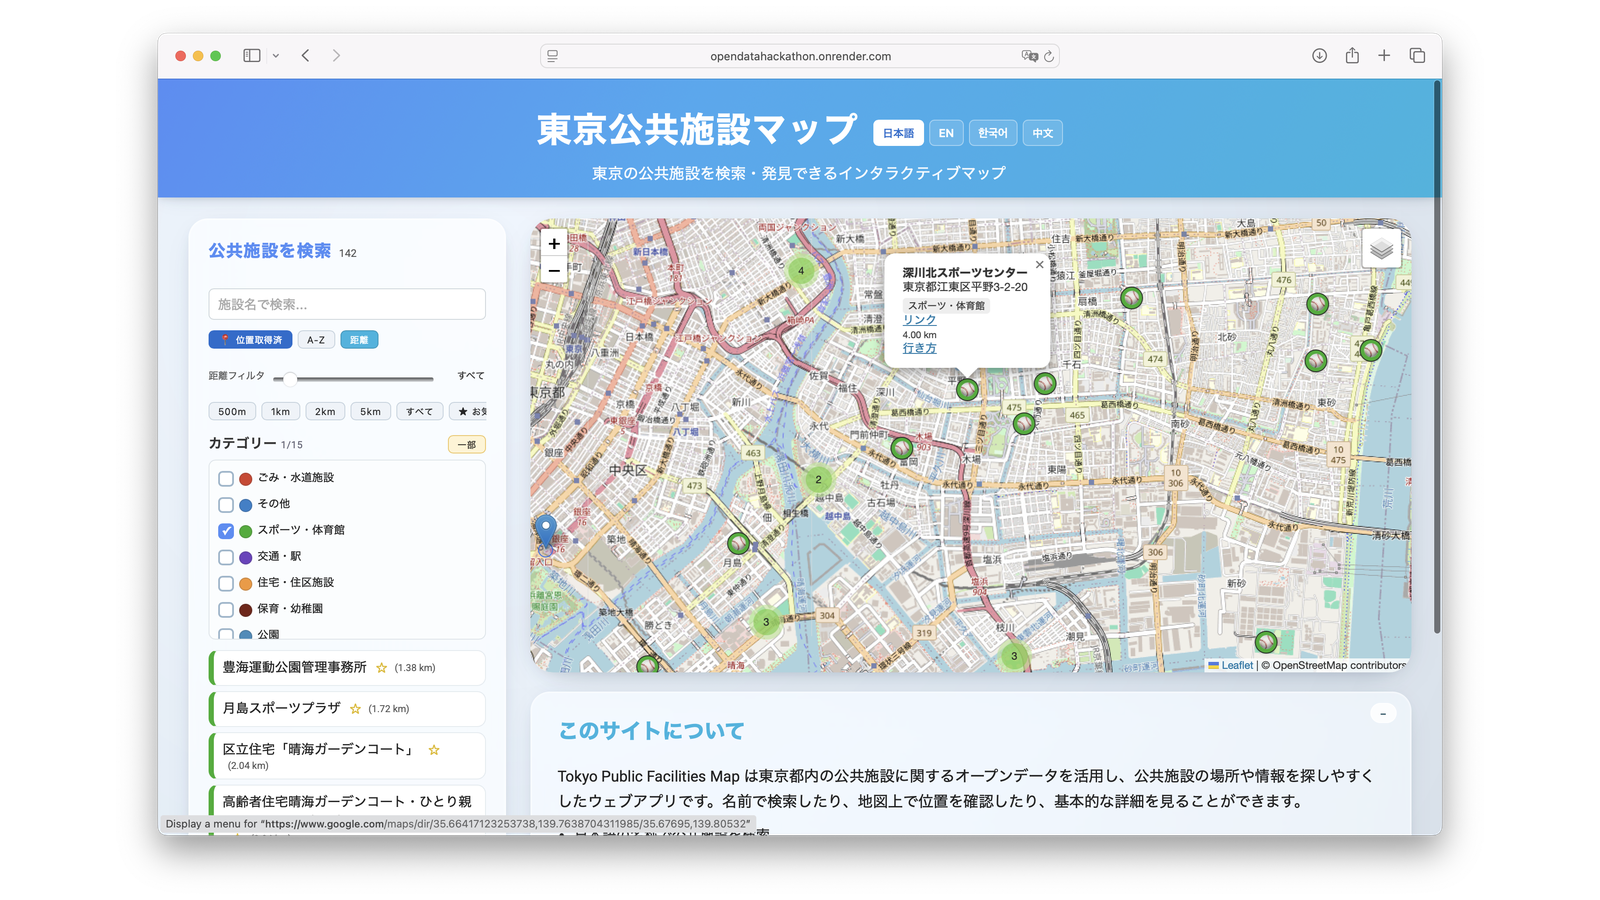
Task: Open the Safari downloads button
Action: tap(1319, 56)
